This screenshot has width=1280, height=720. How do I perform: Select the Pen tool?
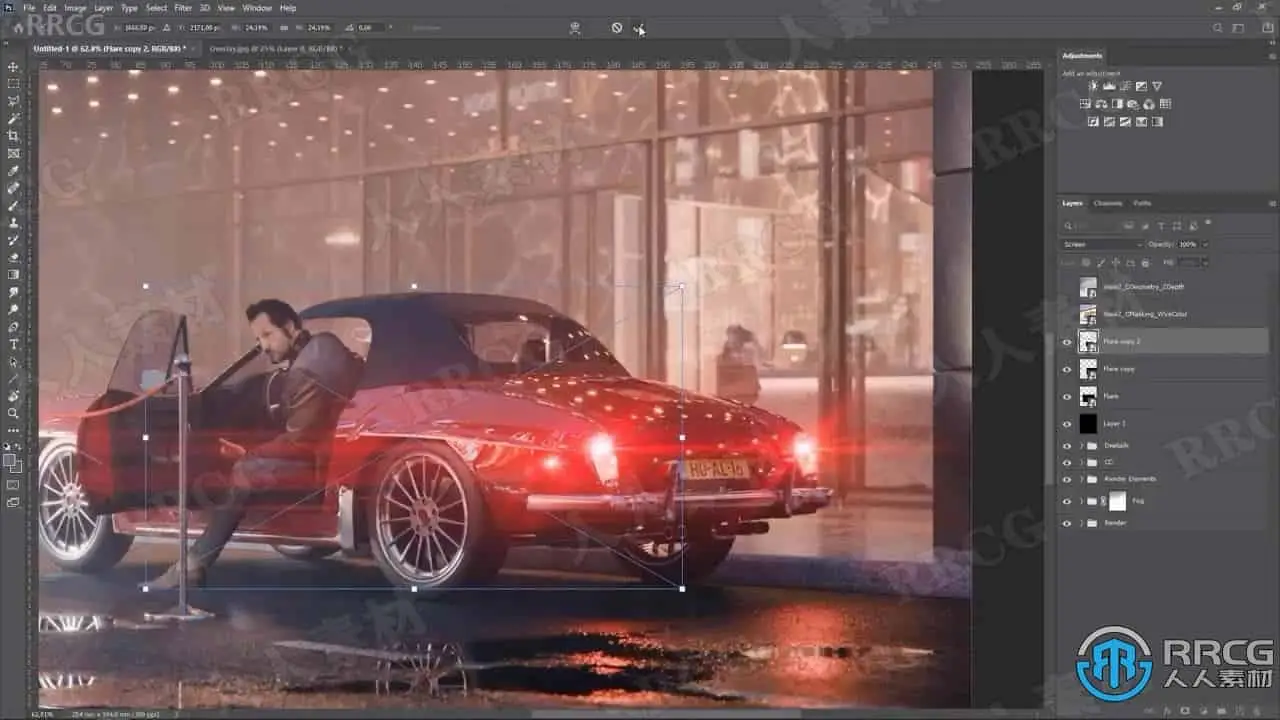pyautogui.click(x=13, y=326)
